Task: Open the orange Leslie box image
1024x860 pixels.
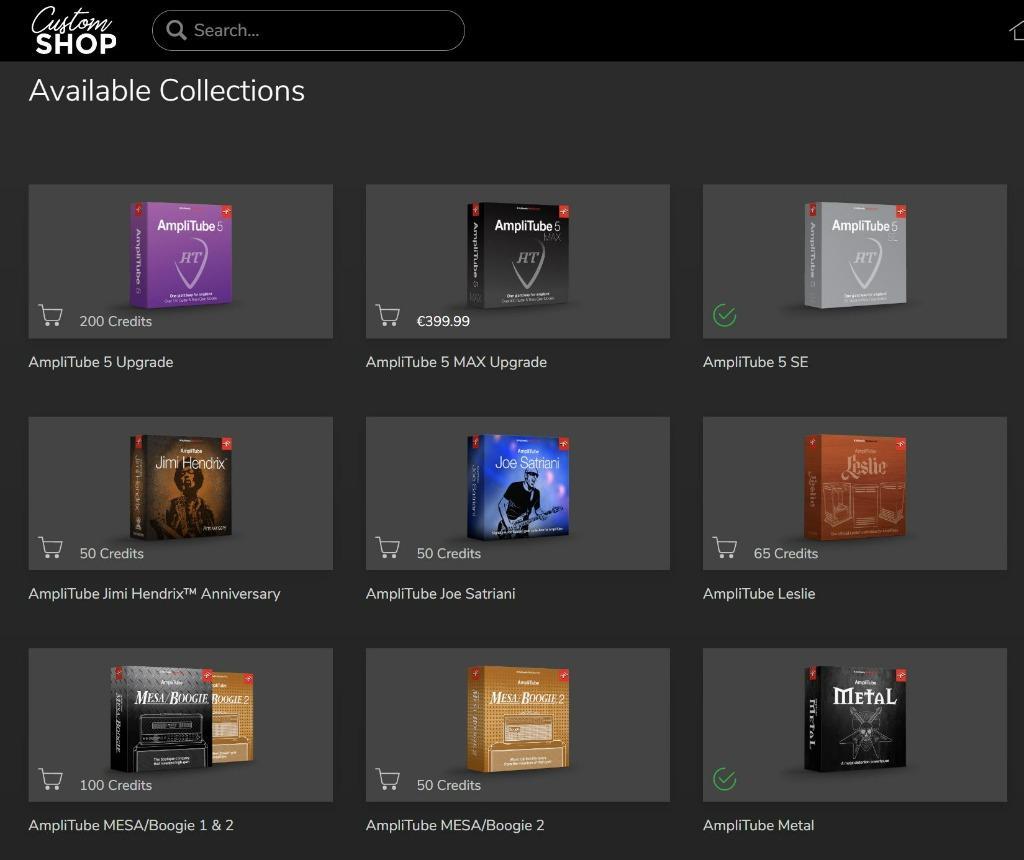Action: pos(855,487)
